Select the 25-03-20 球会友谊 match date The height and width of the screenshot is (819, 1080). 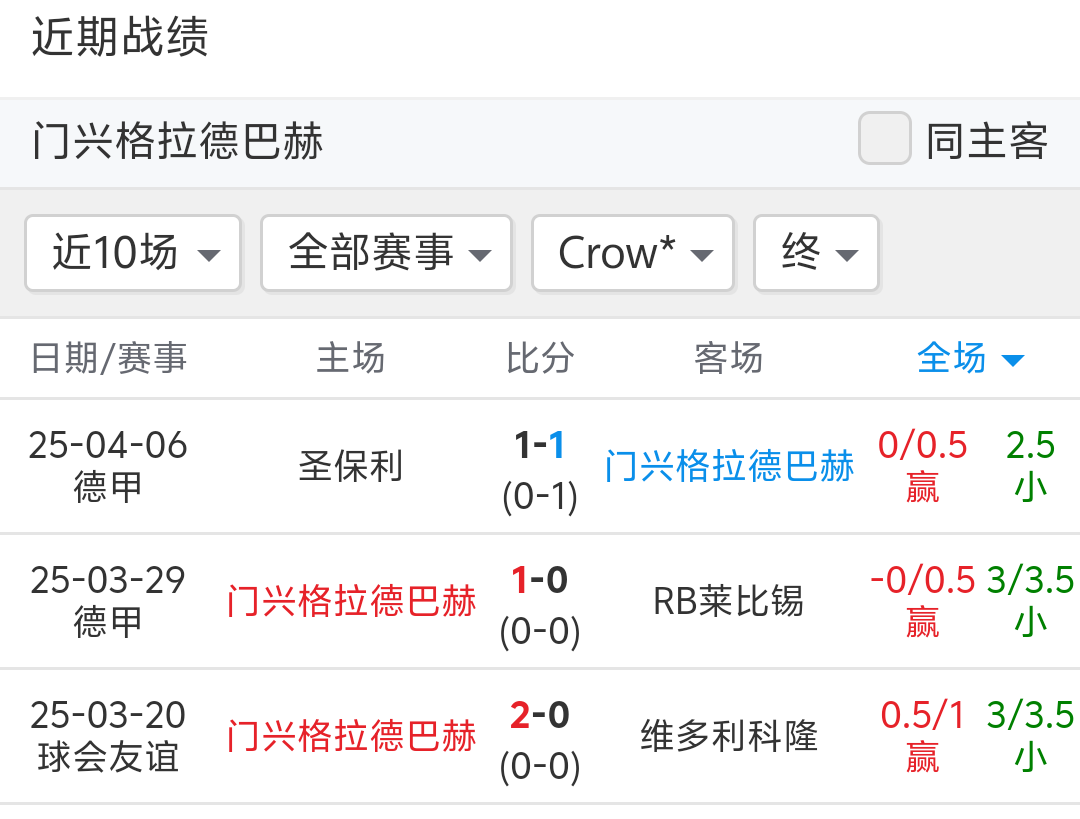click(x=108, y=736)
